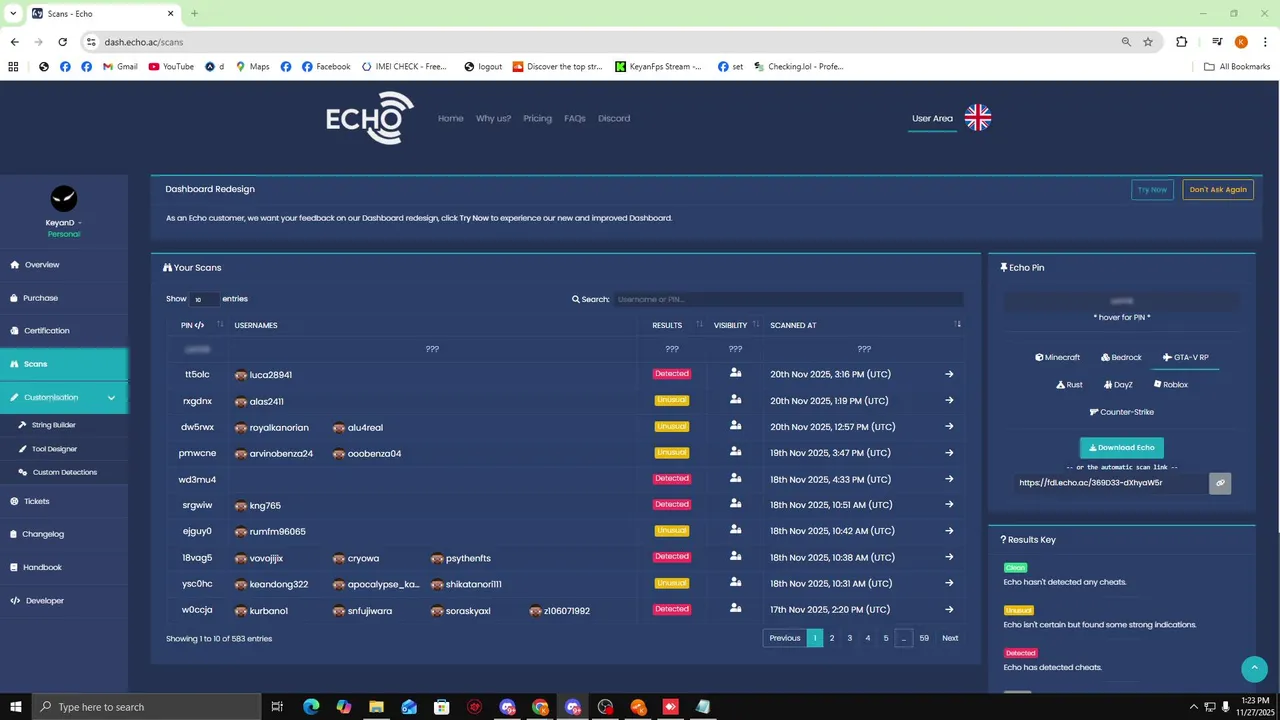Sort table by Visibility column
1280x720 pixels.
pos(736,325)
